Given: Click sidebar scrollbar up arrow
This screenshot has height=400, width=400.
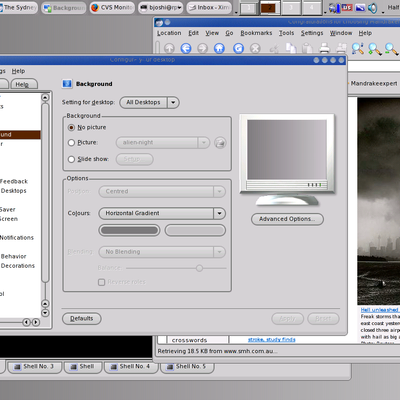Looking at the screenshot, I should 45,98.
